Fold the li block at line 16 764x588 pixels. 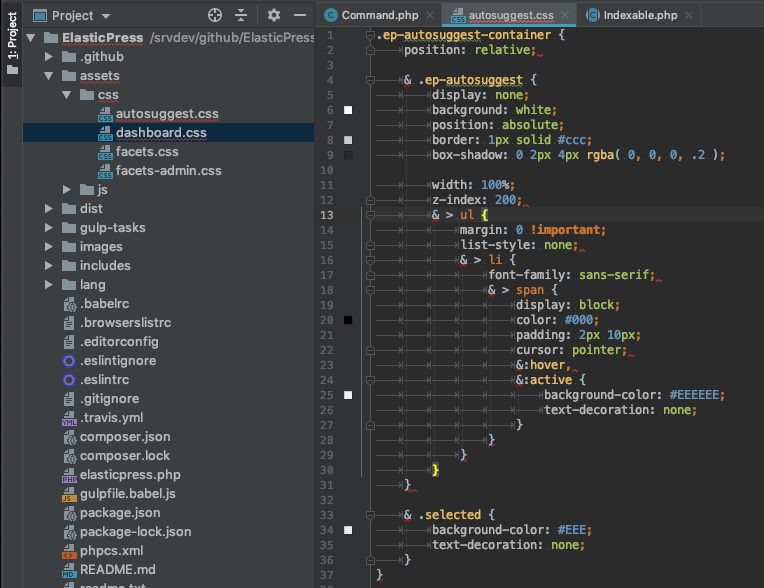[x=370, y=260]
